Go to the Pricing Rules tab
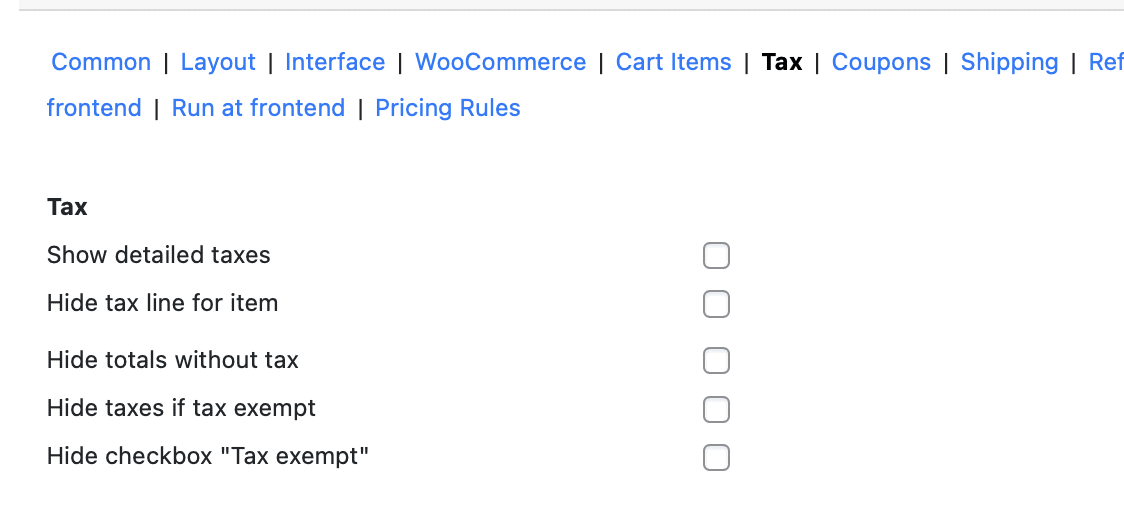 (447, 108)
